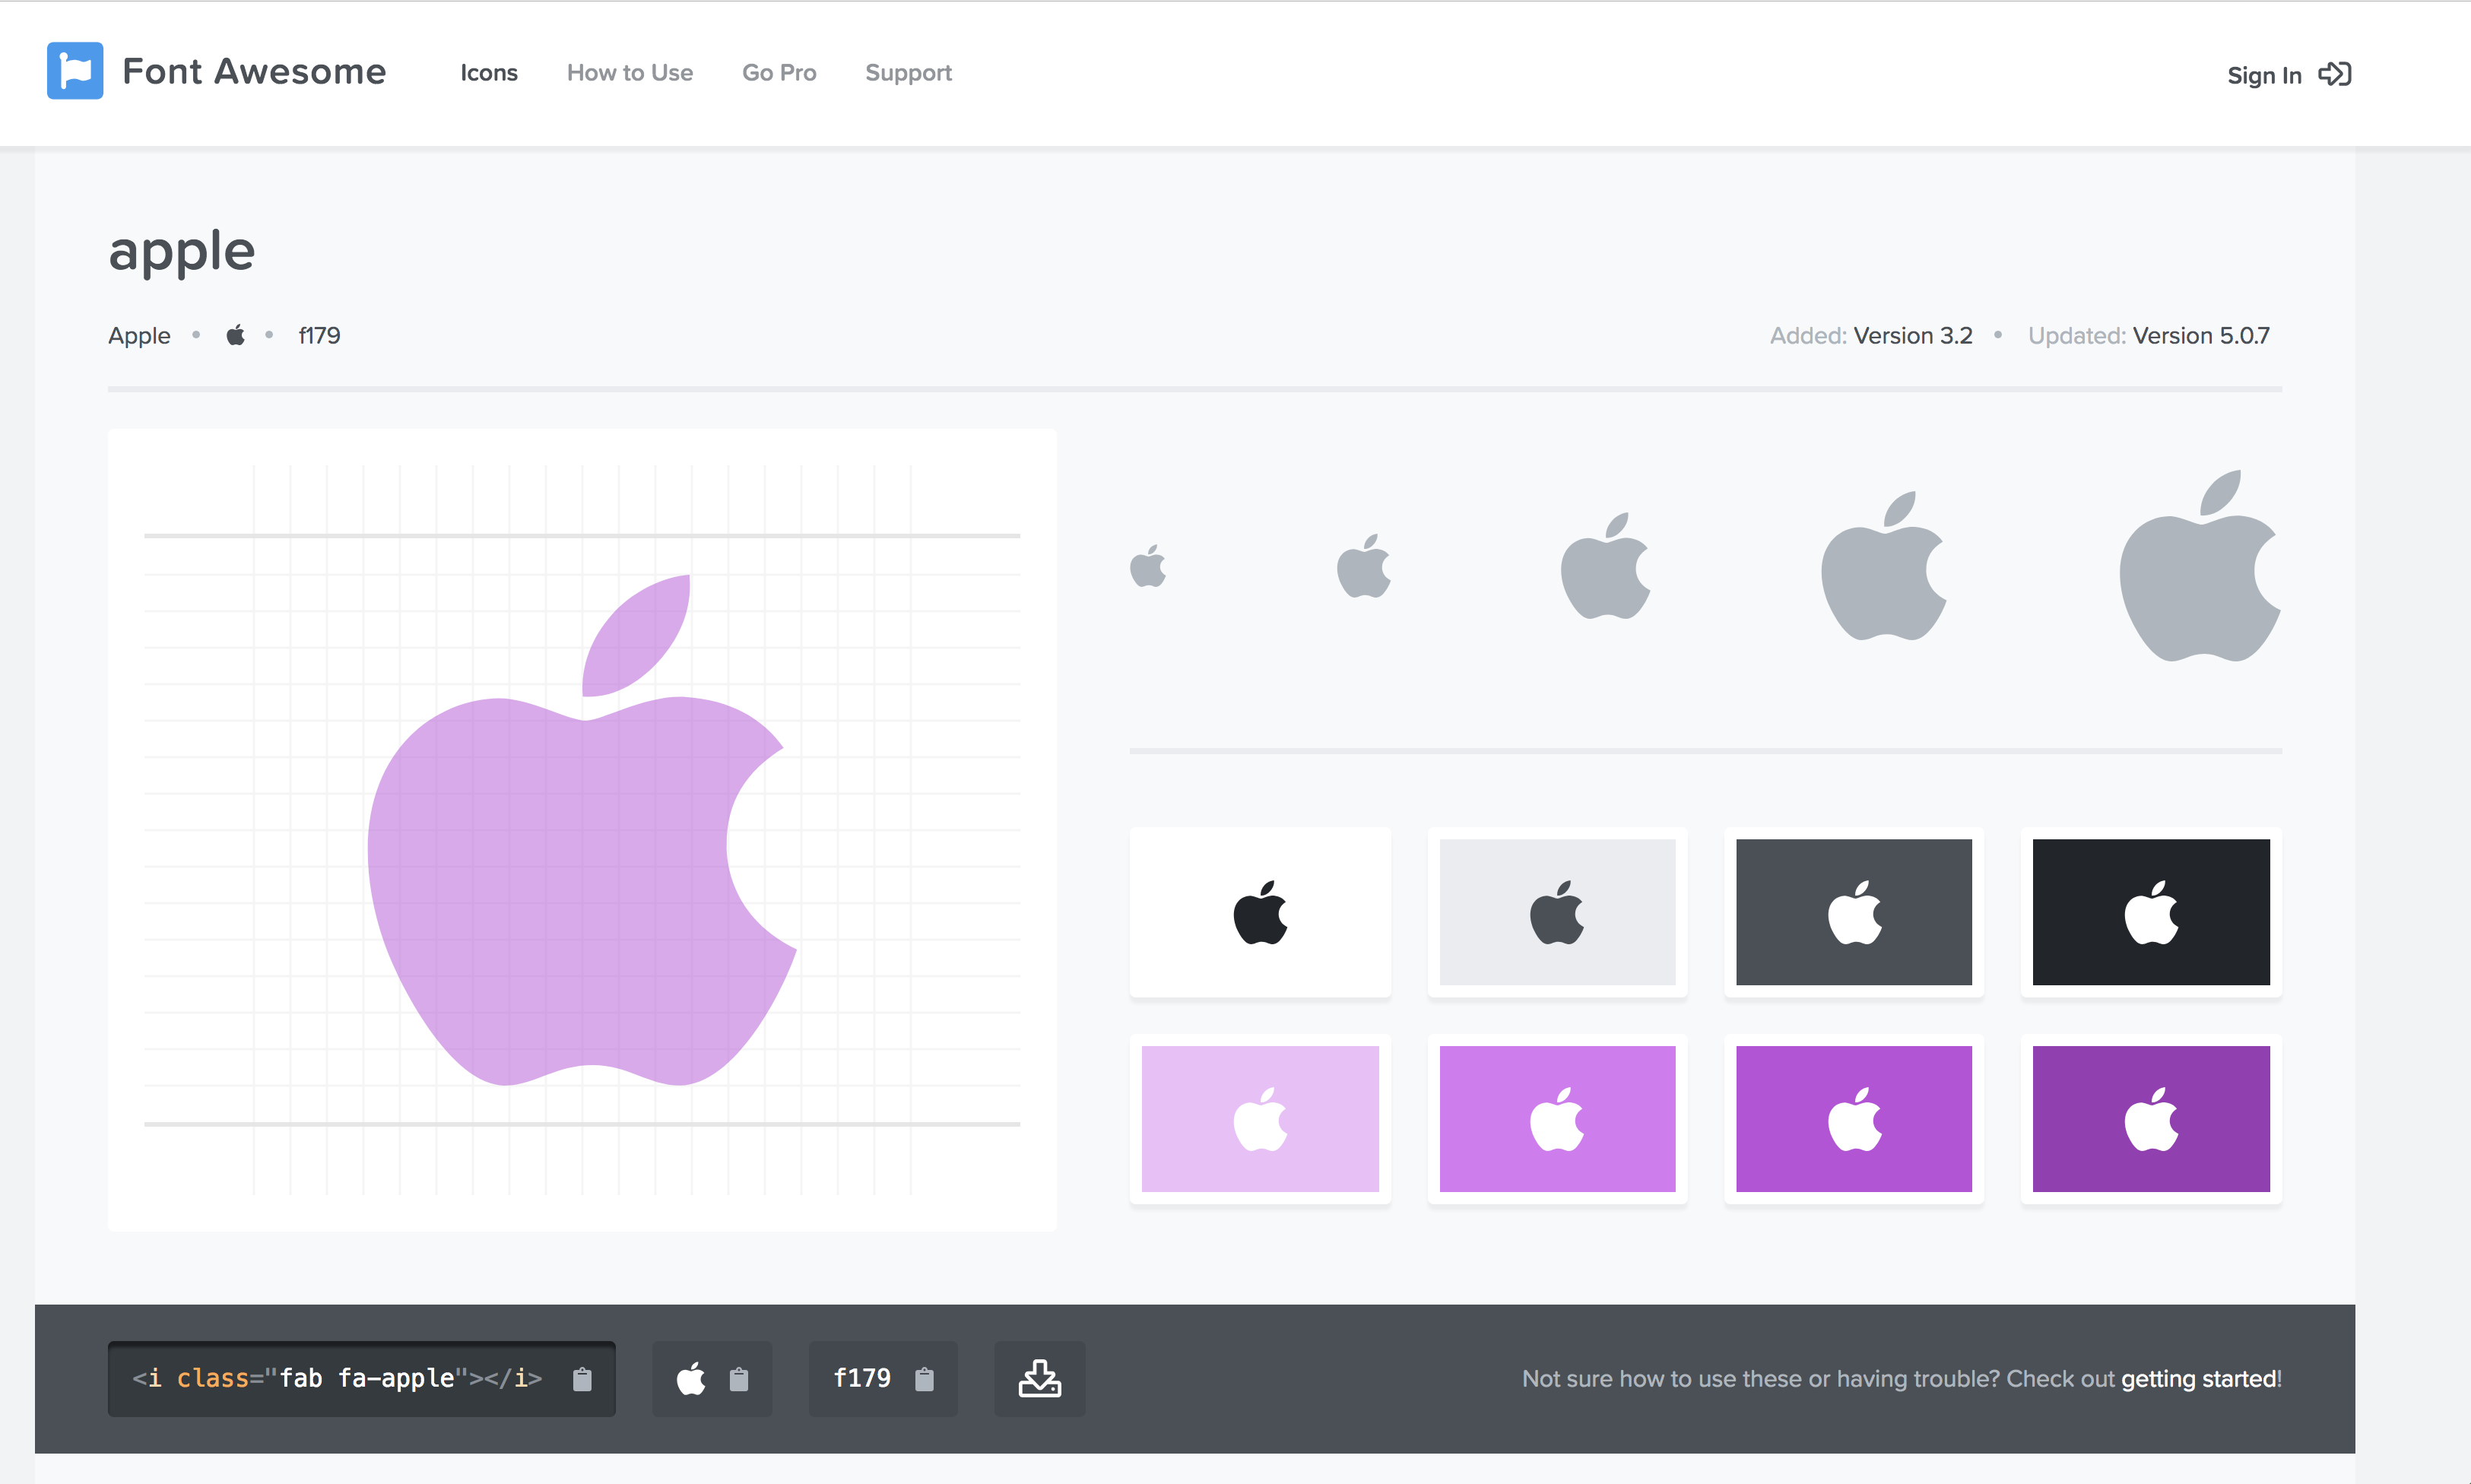Click the f179 code in header row

319,335
